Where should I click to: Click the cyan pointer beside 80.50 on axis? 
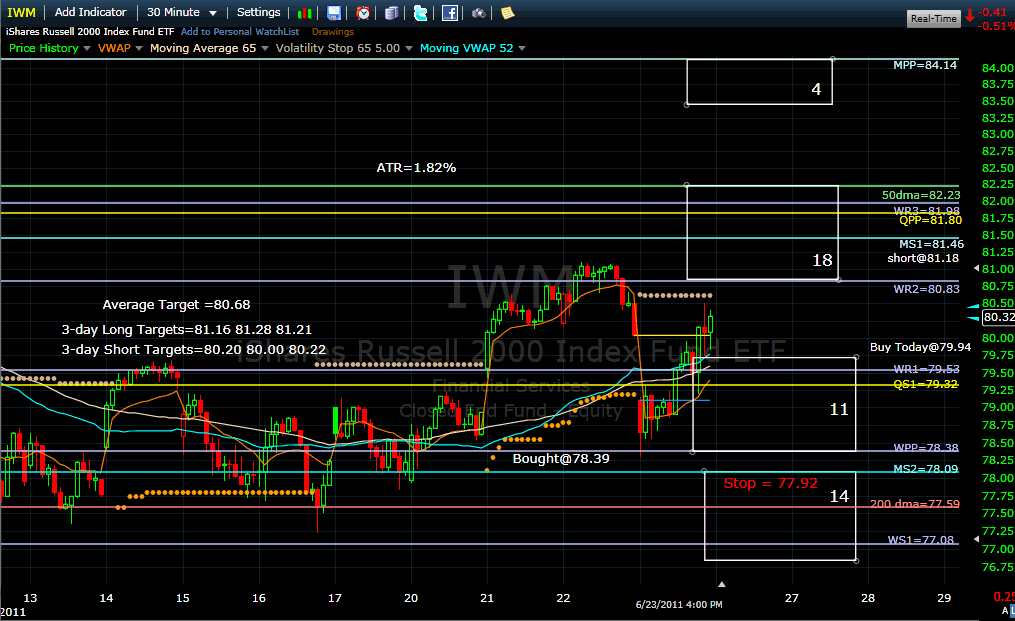pos(974,306)
